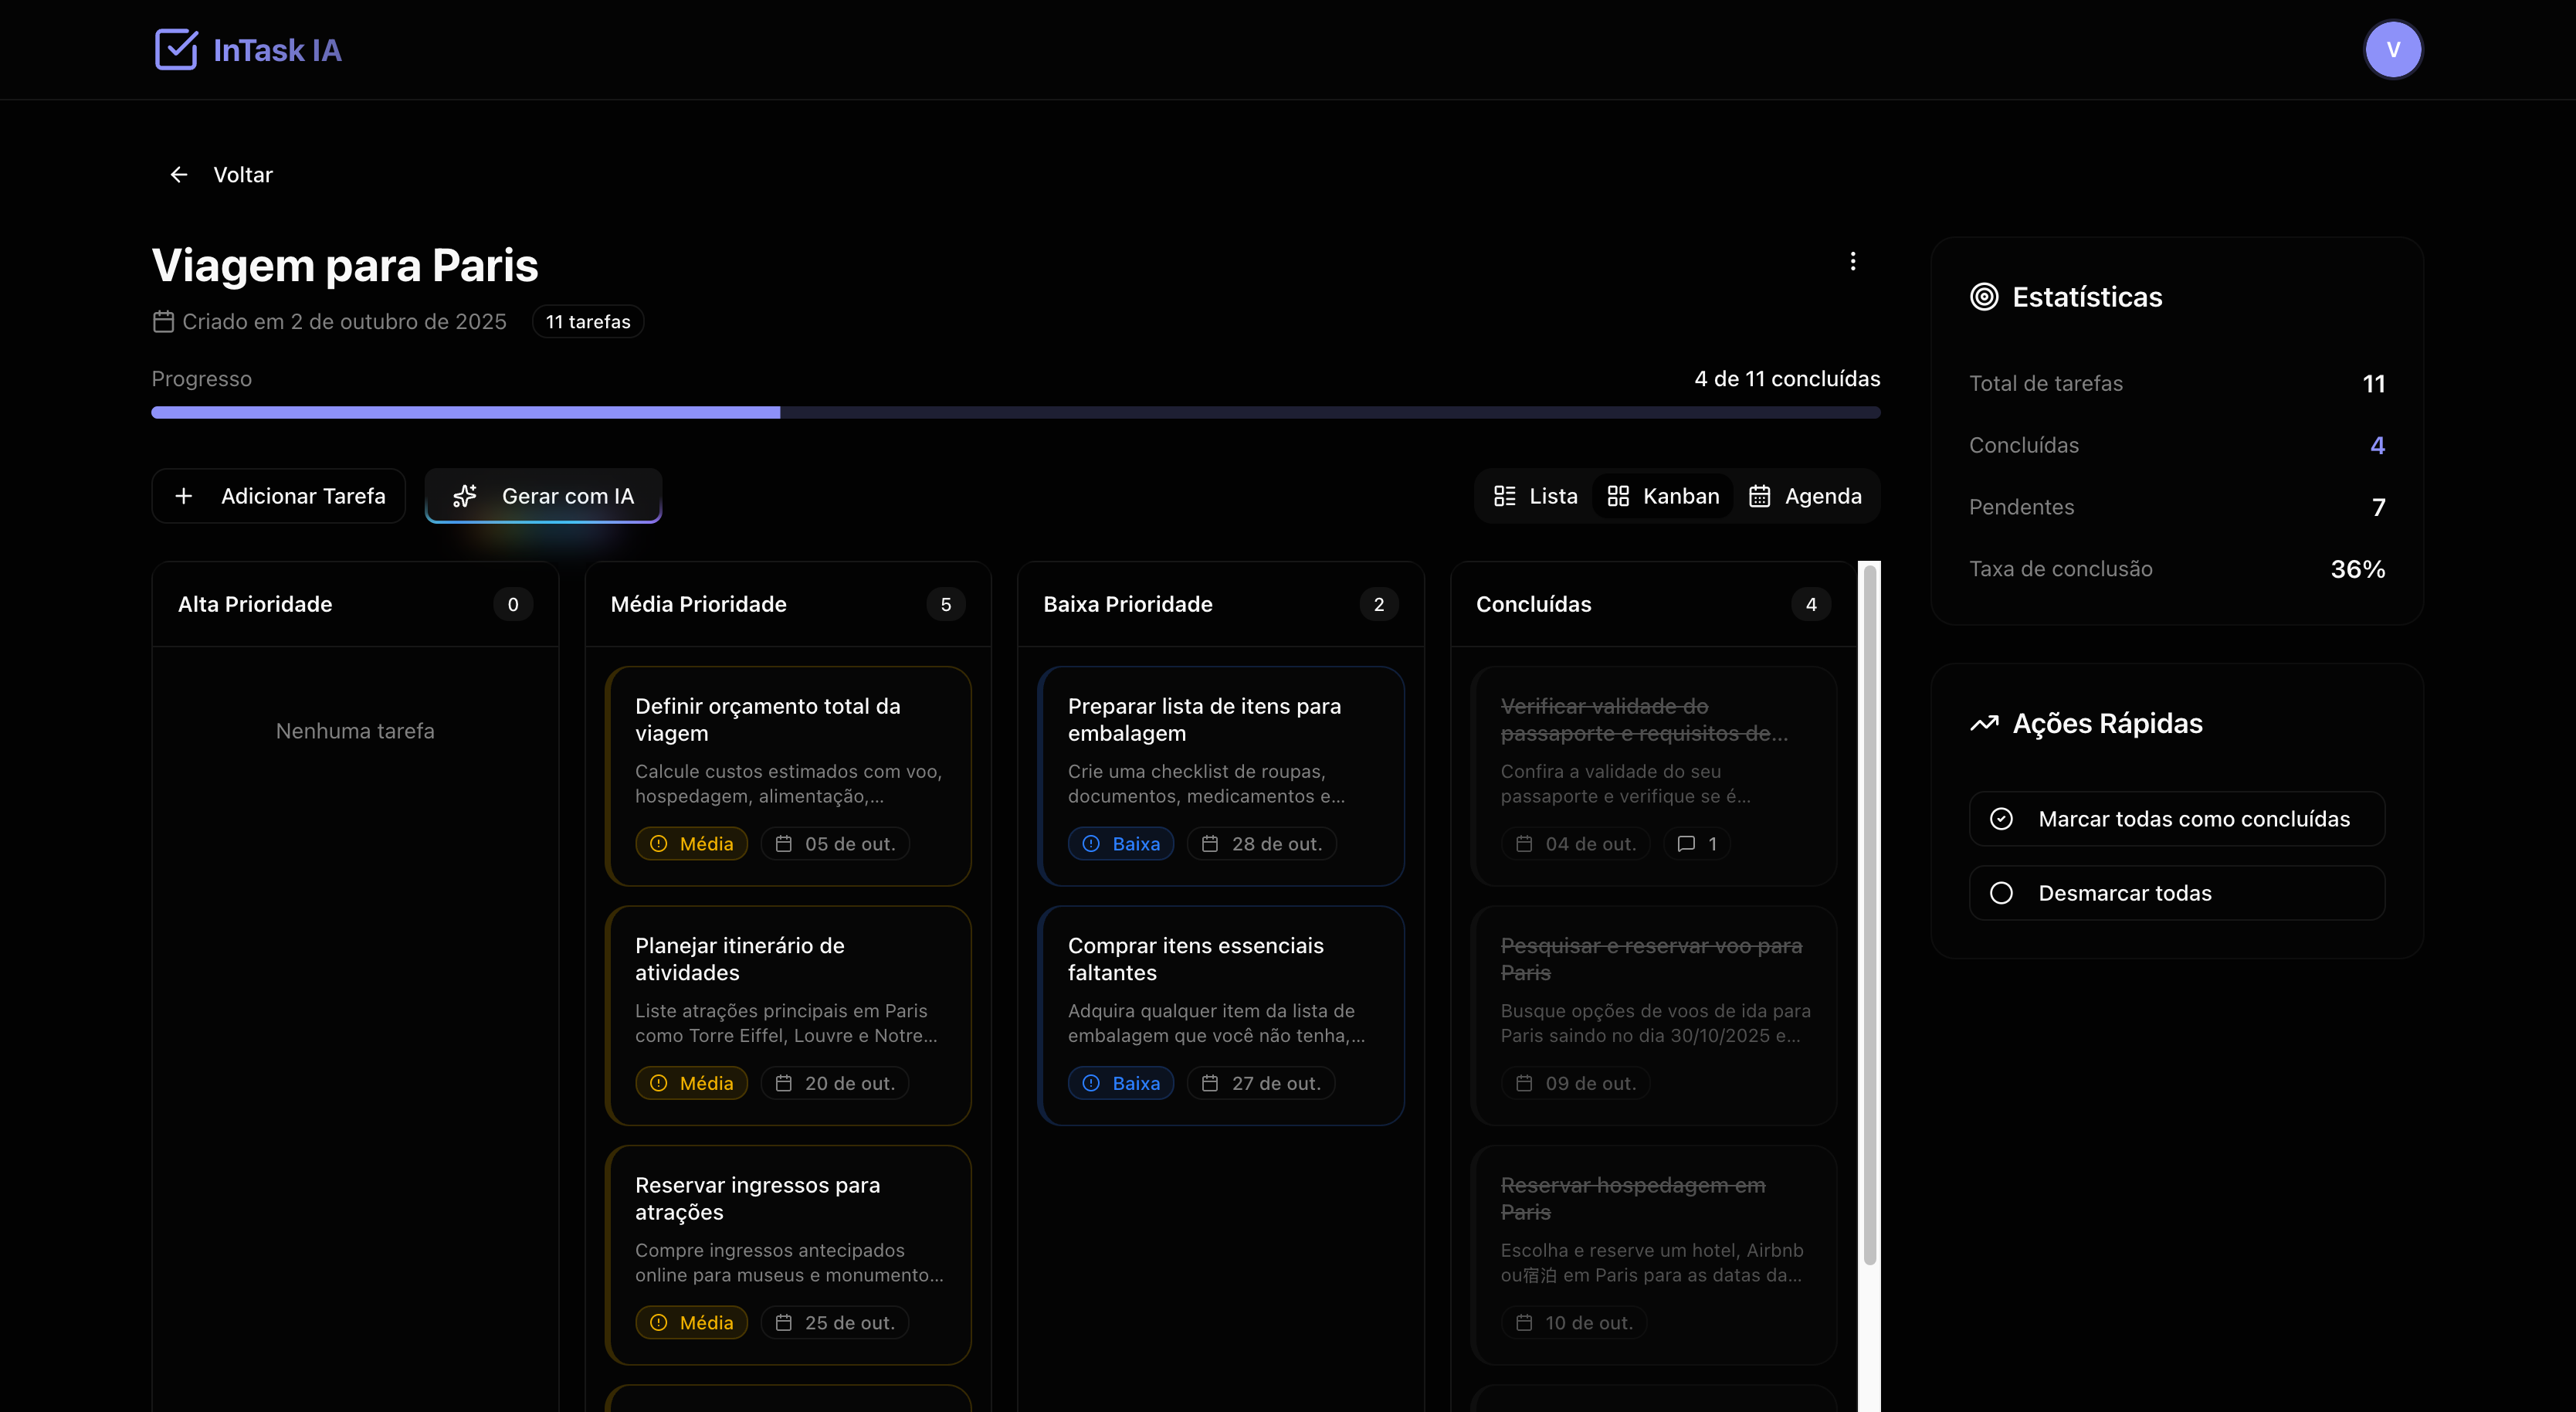This screenshot has width=2576, height=1412.
Task: Click the comment icon on the passaporte task card
Action: pyautogui.click(x=1686, y=844)
